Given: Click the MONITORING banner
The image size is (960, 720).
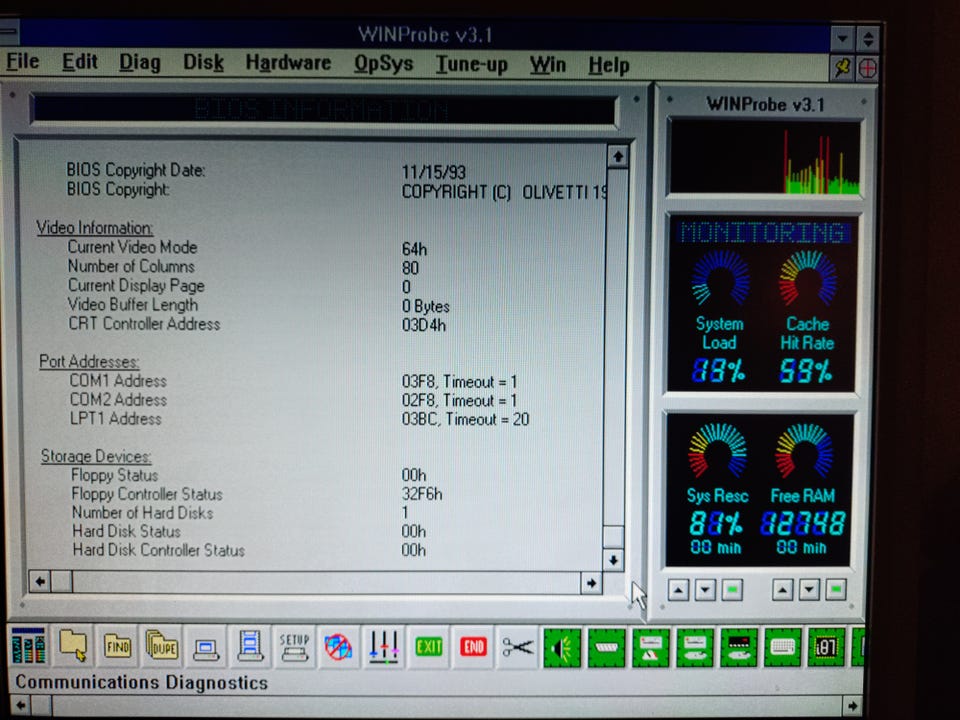Looking at the screenshot, I should [764, 233].
